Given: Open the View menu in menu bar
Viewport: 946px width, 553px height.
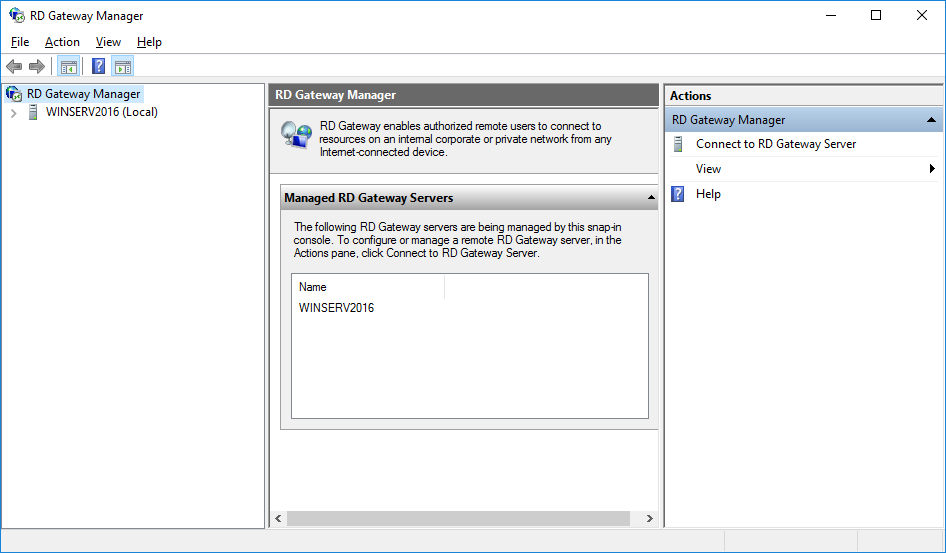Looking at the screenshot, I should [x=108, y=42].
